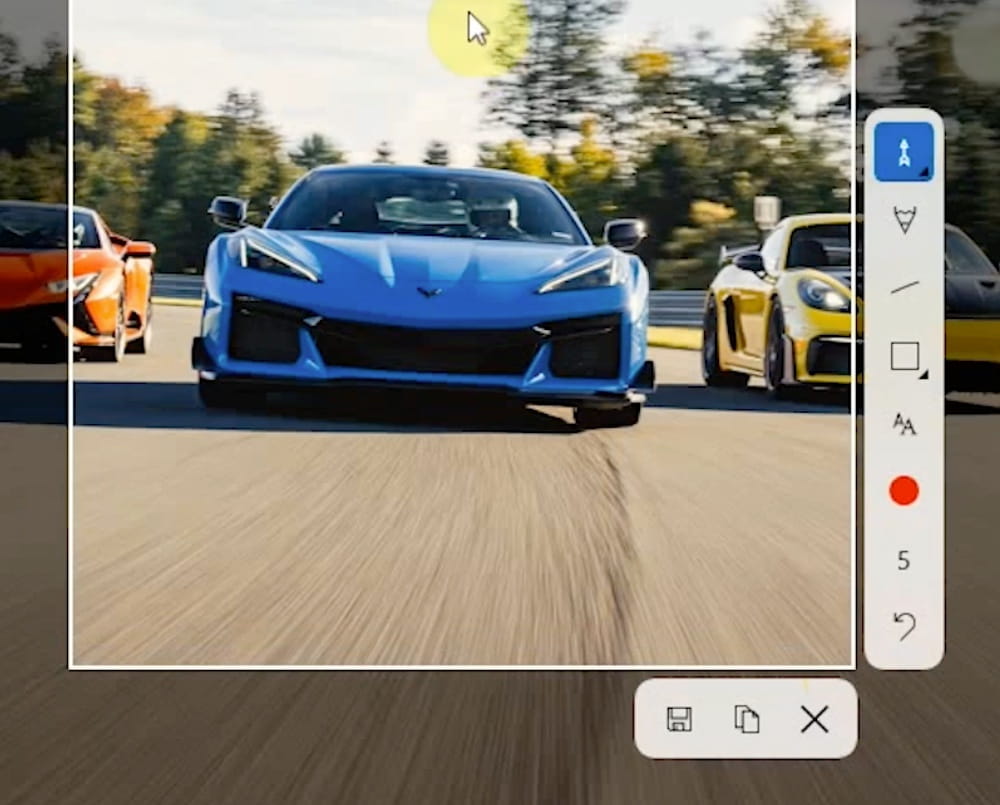Change the line thickness value 5

point(904,560)
